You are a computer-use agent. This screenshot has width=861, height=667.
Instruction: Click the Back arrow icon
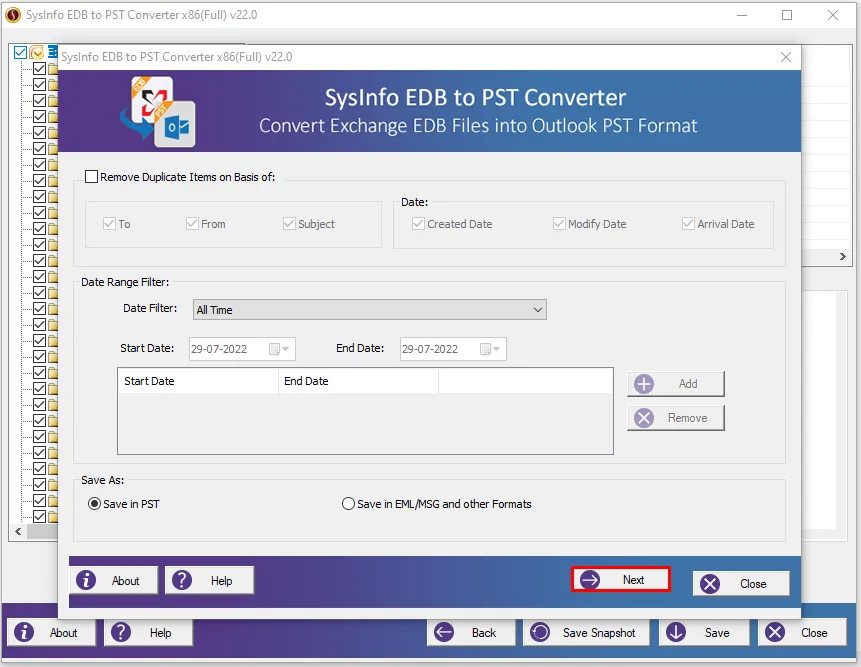445,633
